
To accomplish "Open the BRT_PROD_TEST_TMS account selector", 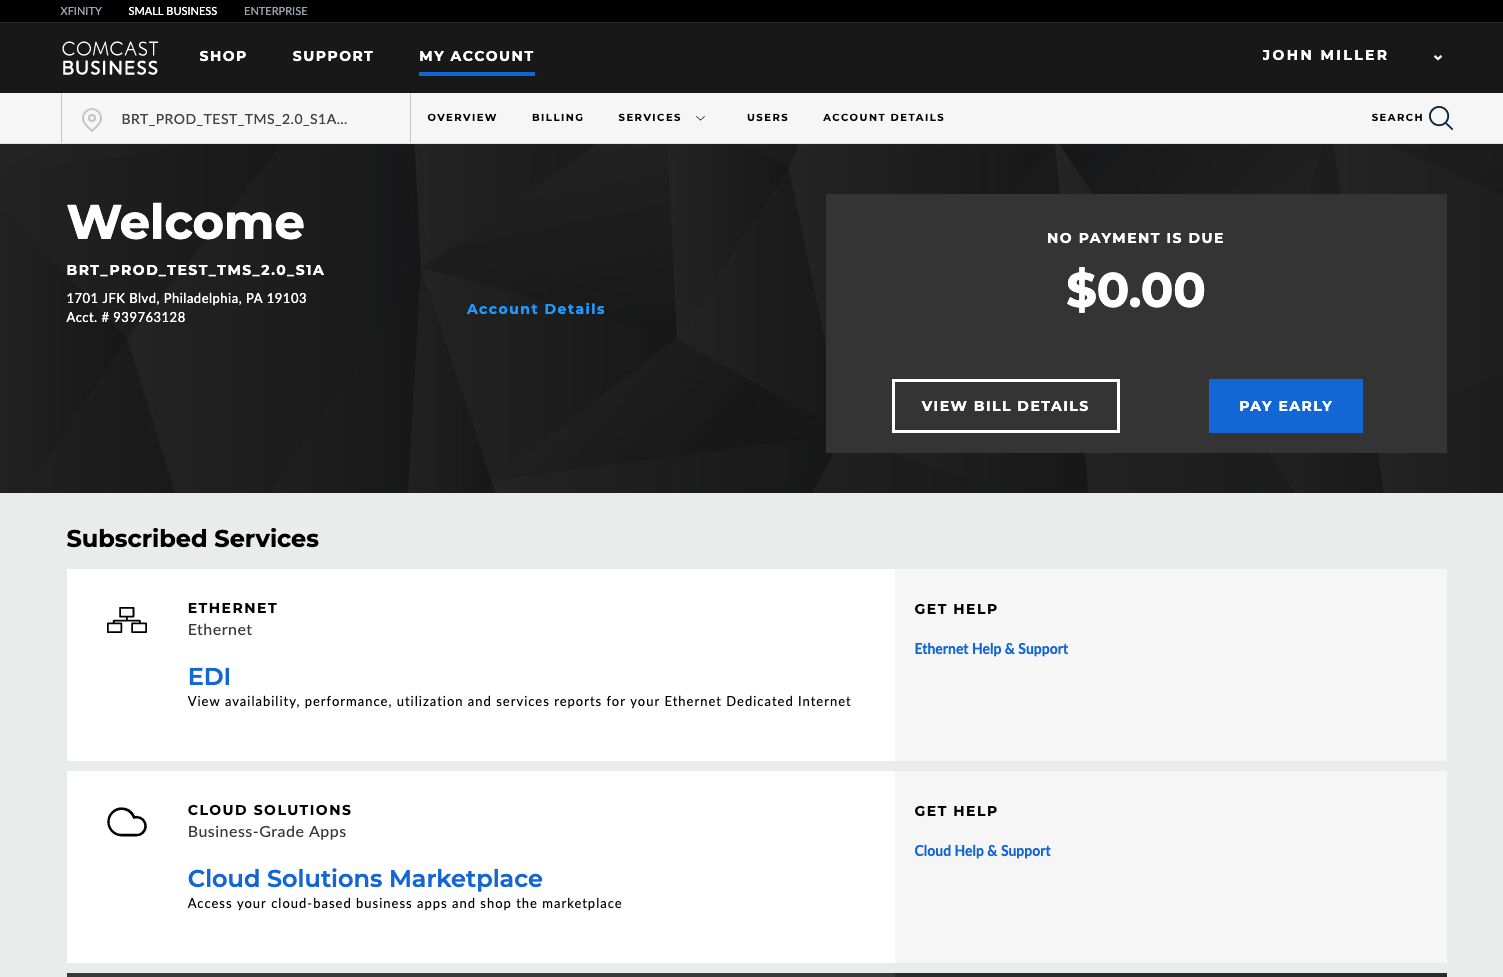I will 236,119.
